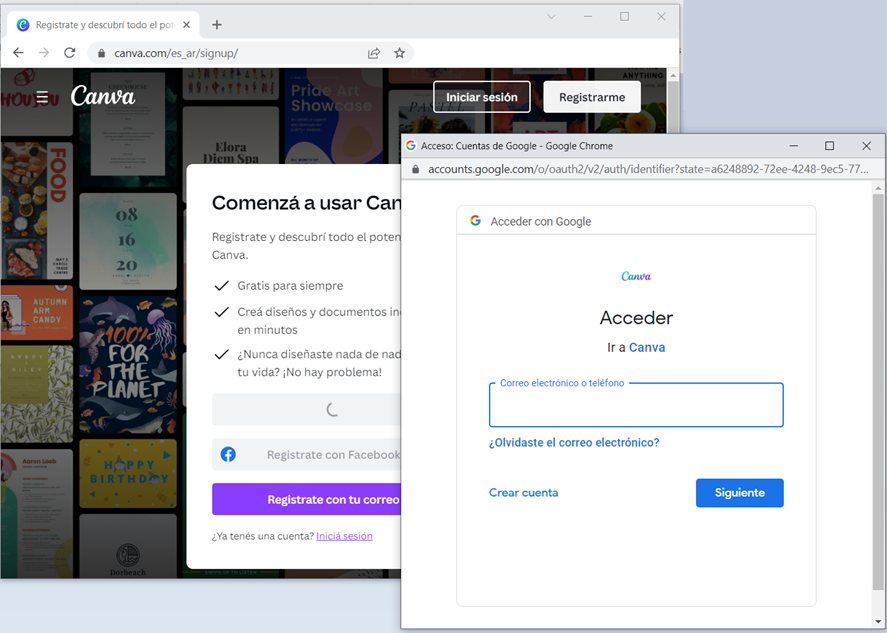Switch to the Registrate y descubrí tab
Viewport: 887px width, 633px height.
pyautogui.click(x=104, y=25)
